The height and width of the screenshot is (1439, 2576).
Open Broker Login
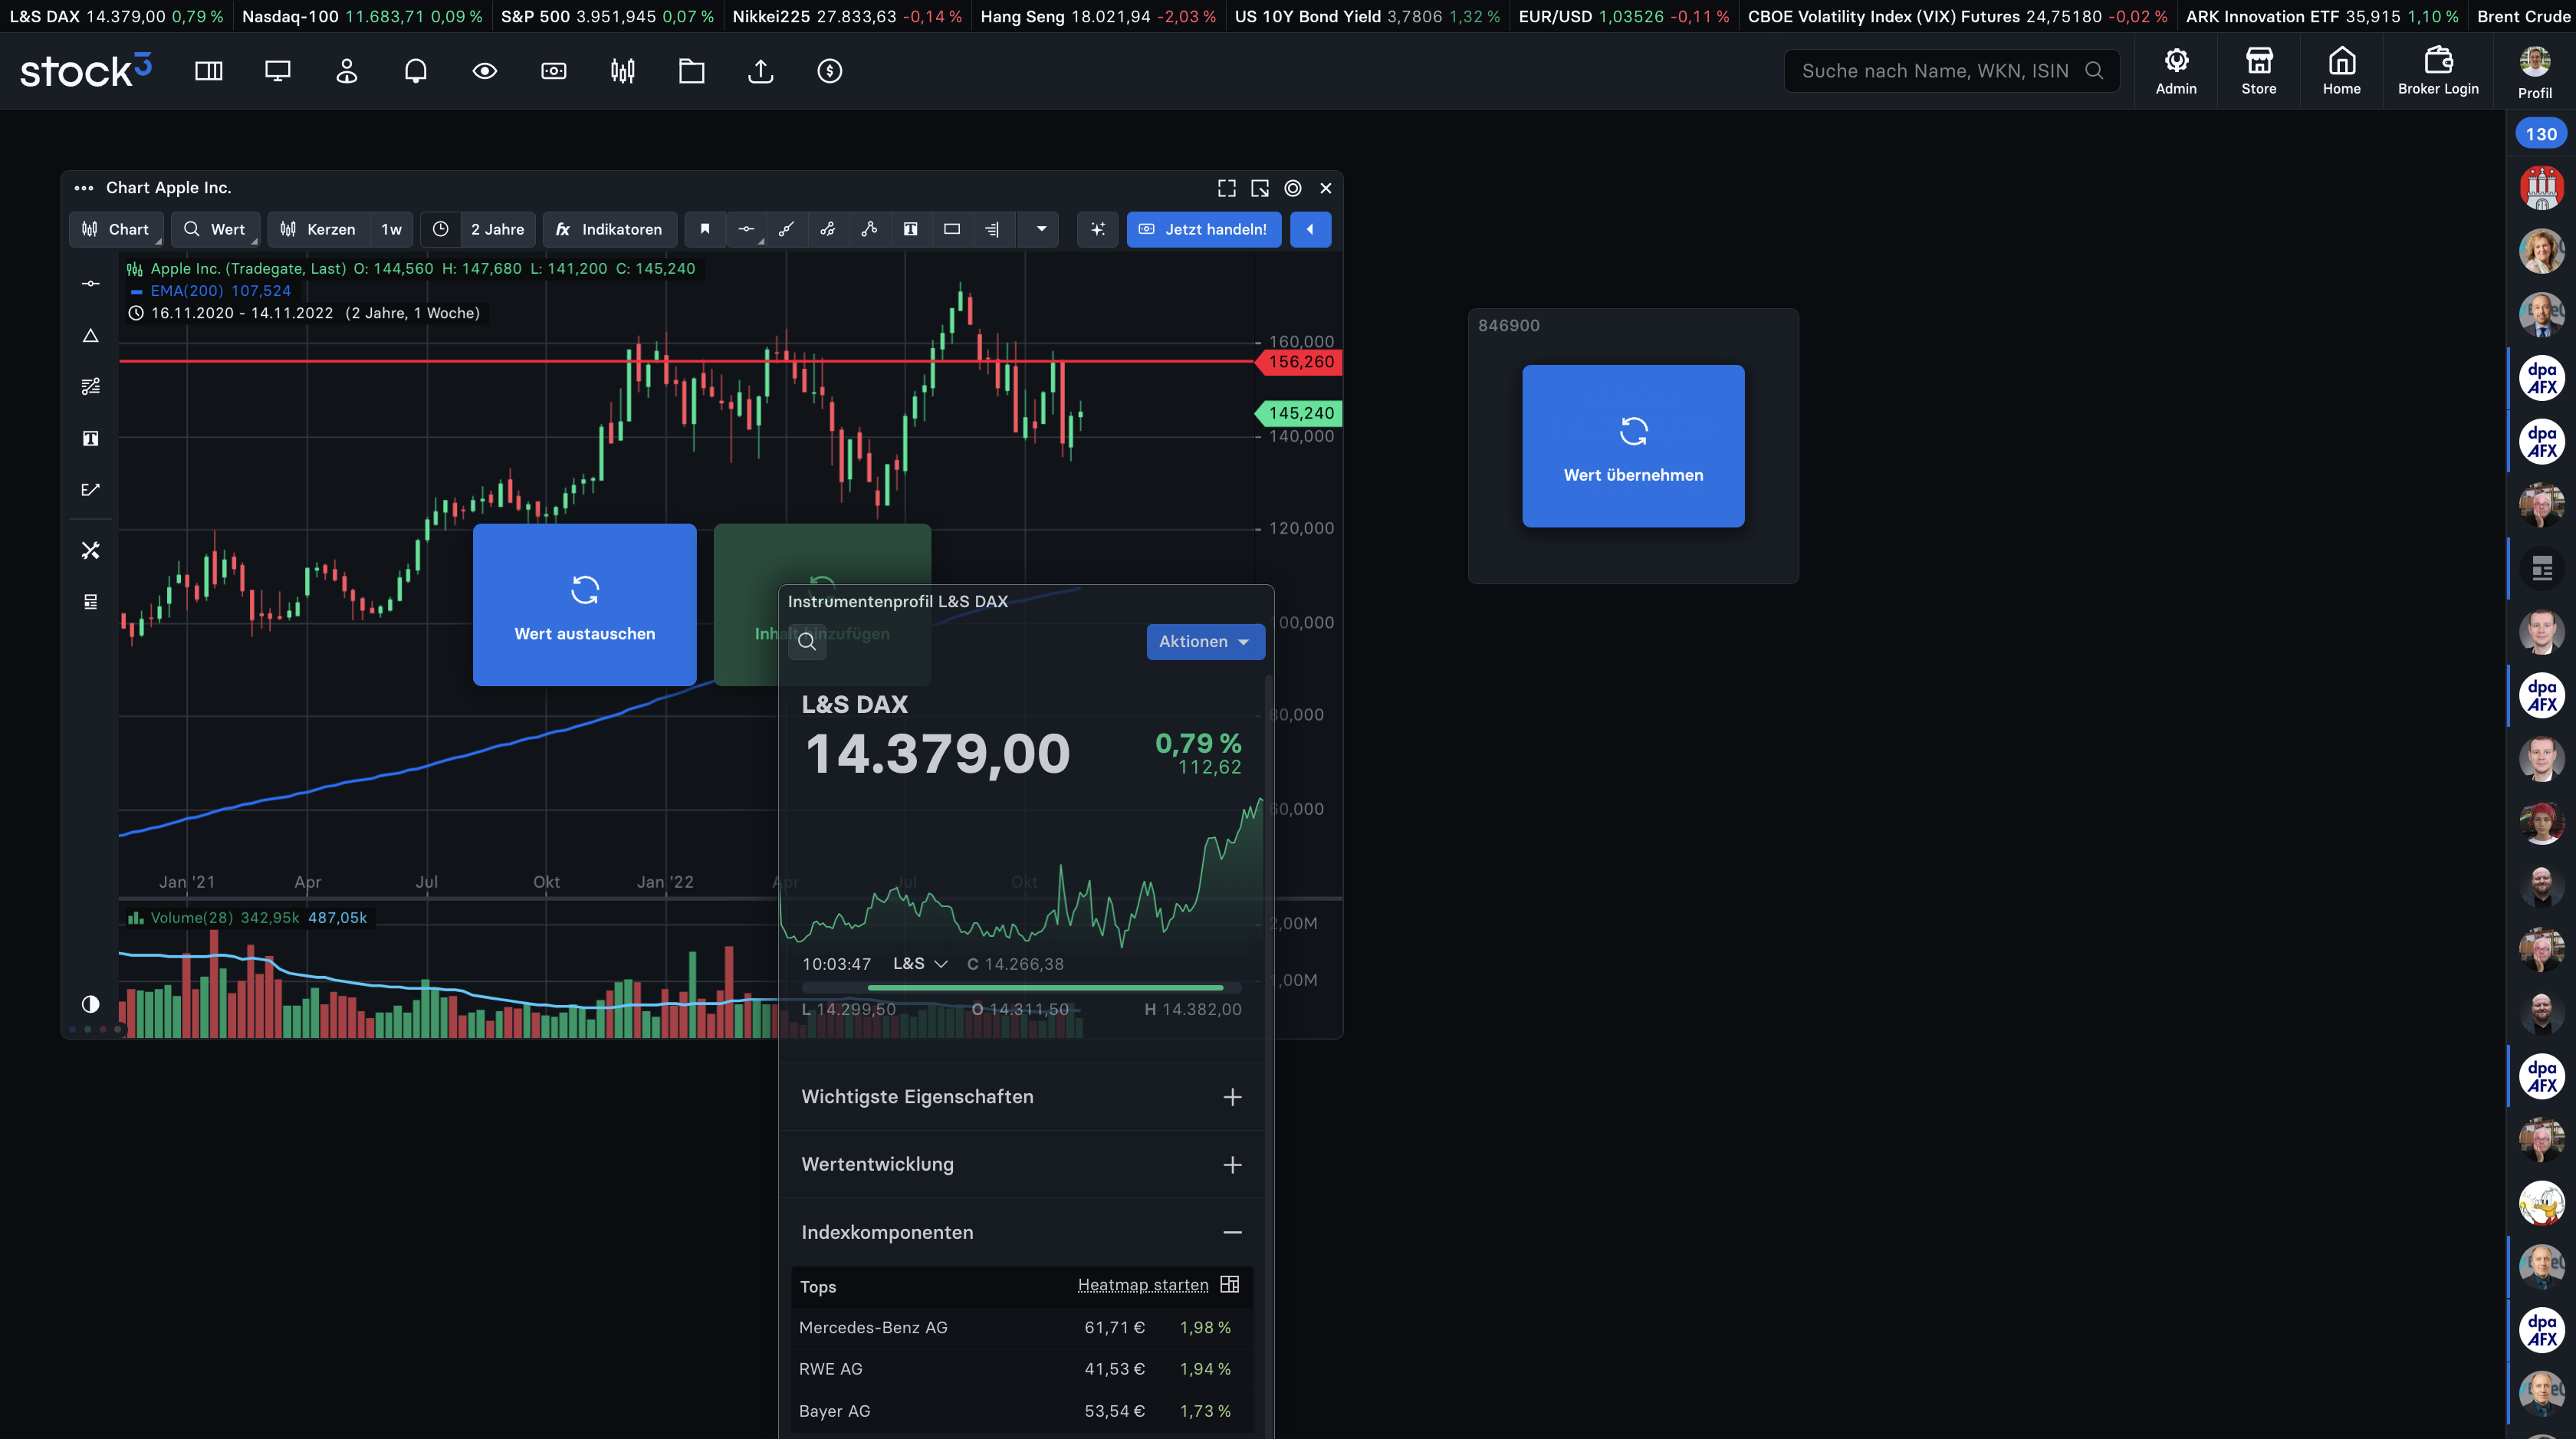point(2438,71)
